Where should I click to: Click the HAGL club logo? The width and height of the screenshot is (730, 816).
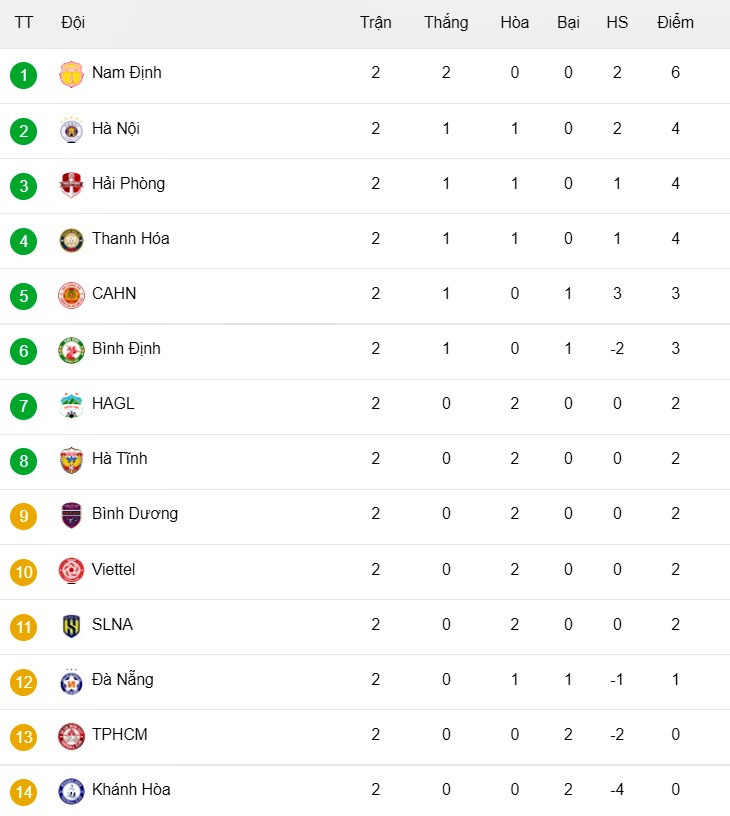(x=71, y=405)
